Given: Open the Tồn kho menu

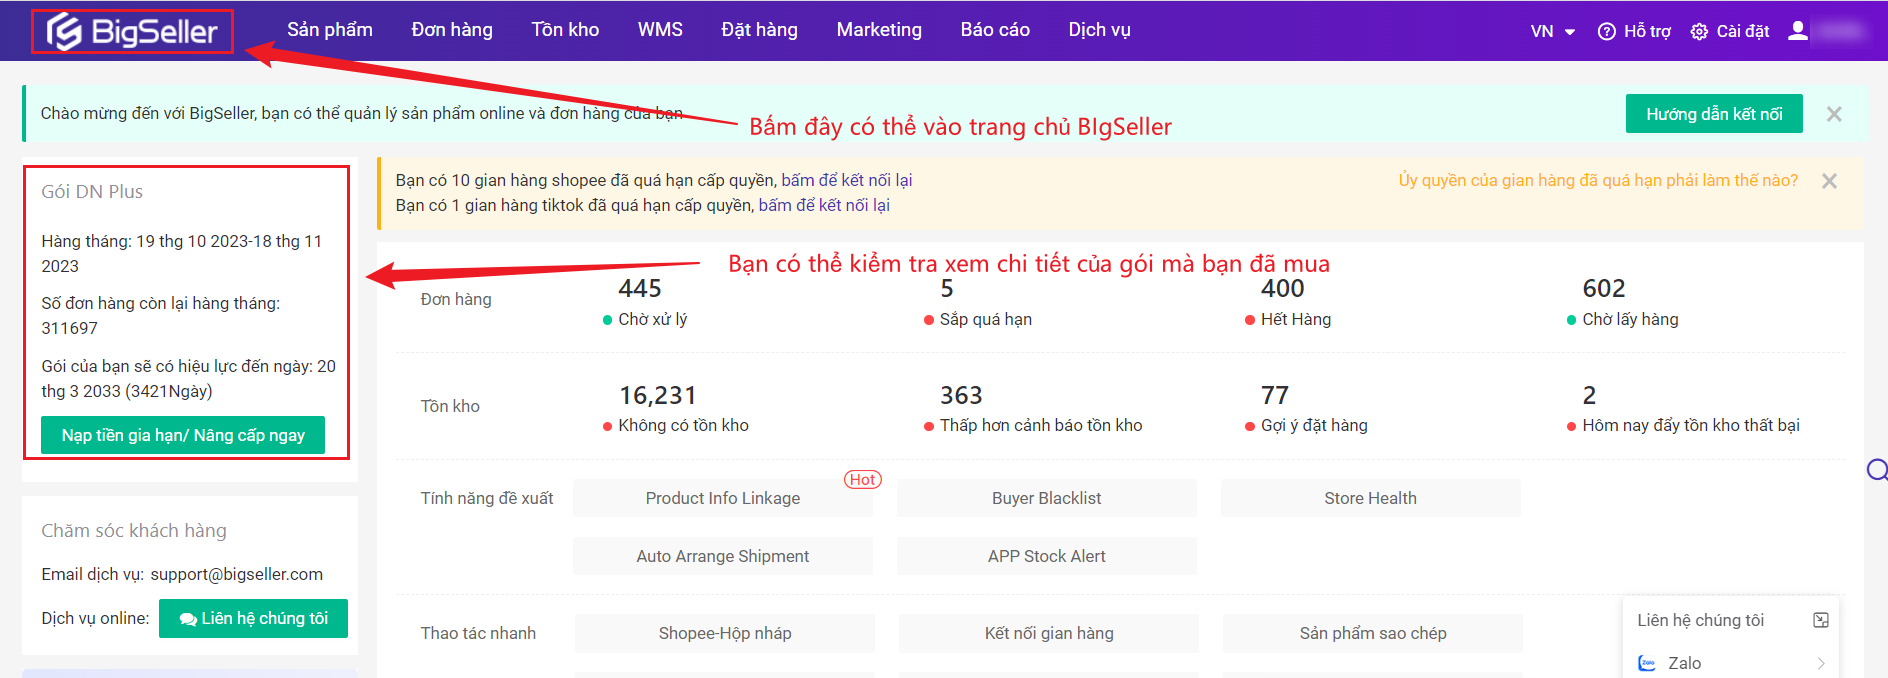Looking at the screenshot, I should point(565,30).
